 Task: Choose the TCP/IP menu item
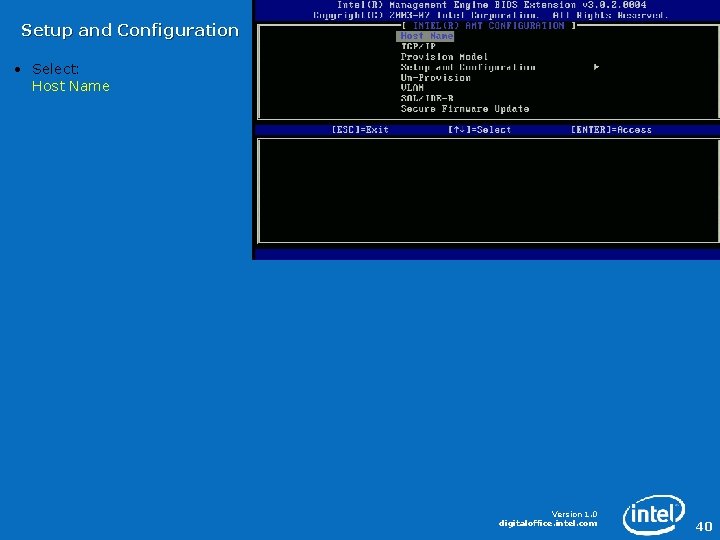point(418,46)
